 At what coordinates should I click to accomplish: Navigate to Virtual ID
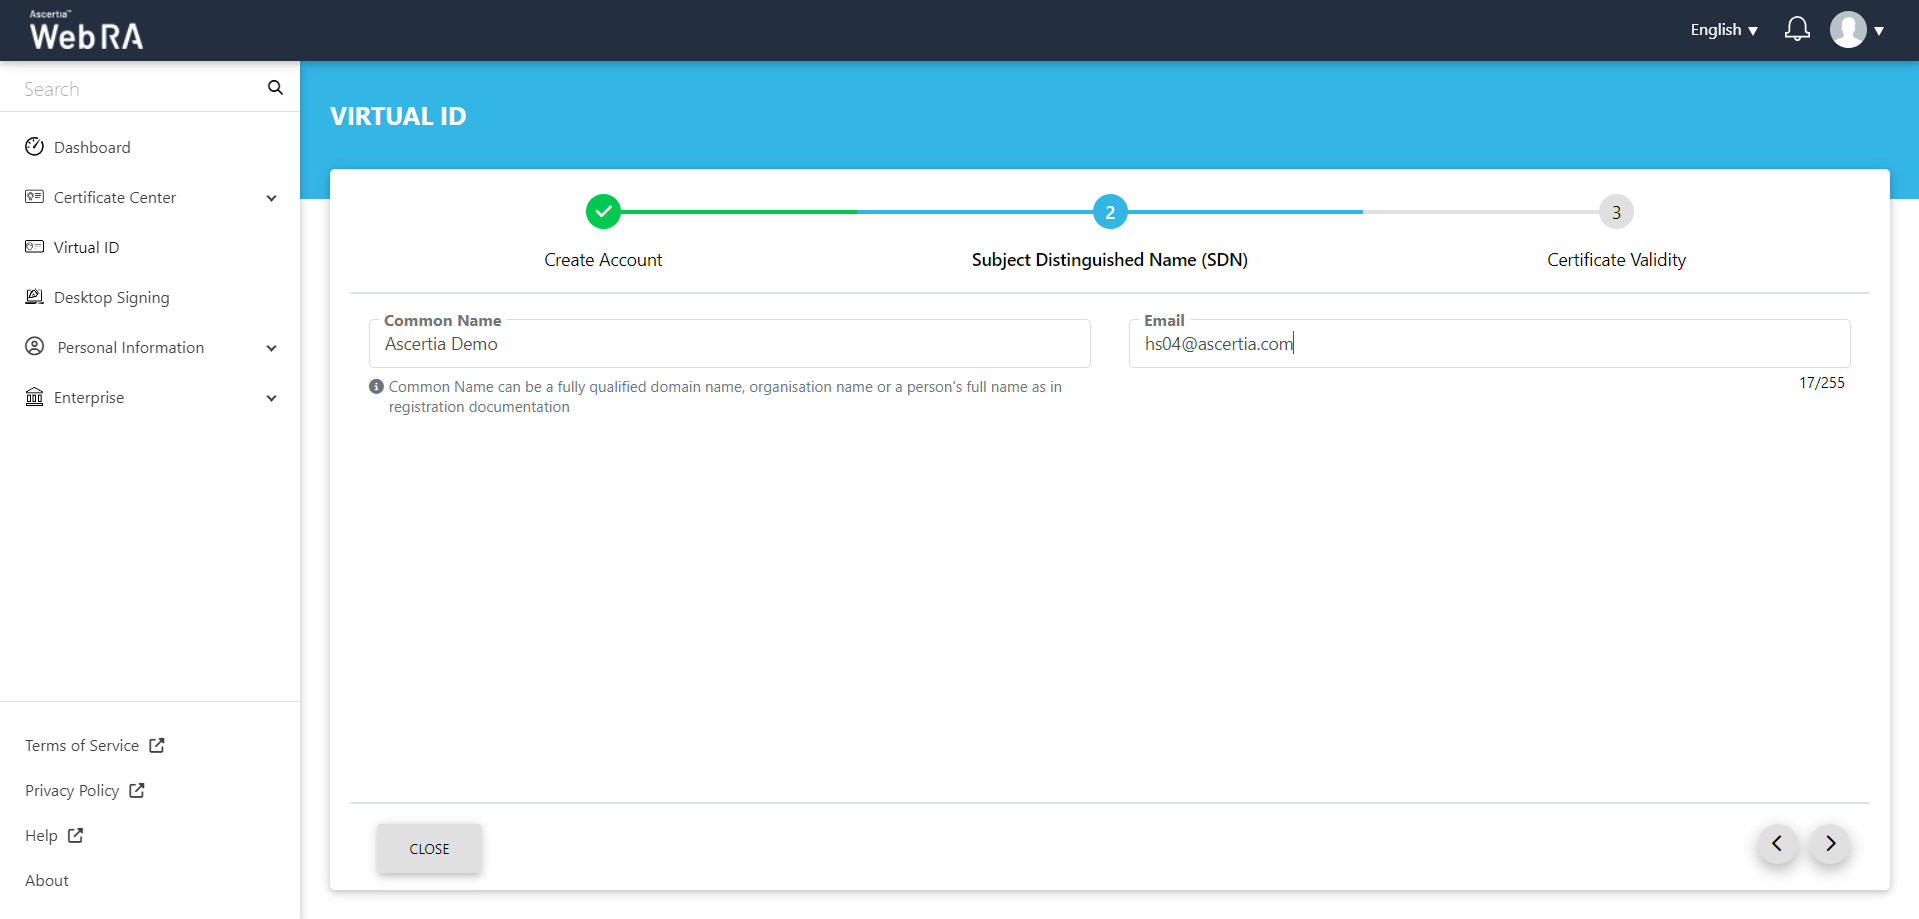pyautogui.click(x=86, y=248)
